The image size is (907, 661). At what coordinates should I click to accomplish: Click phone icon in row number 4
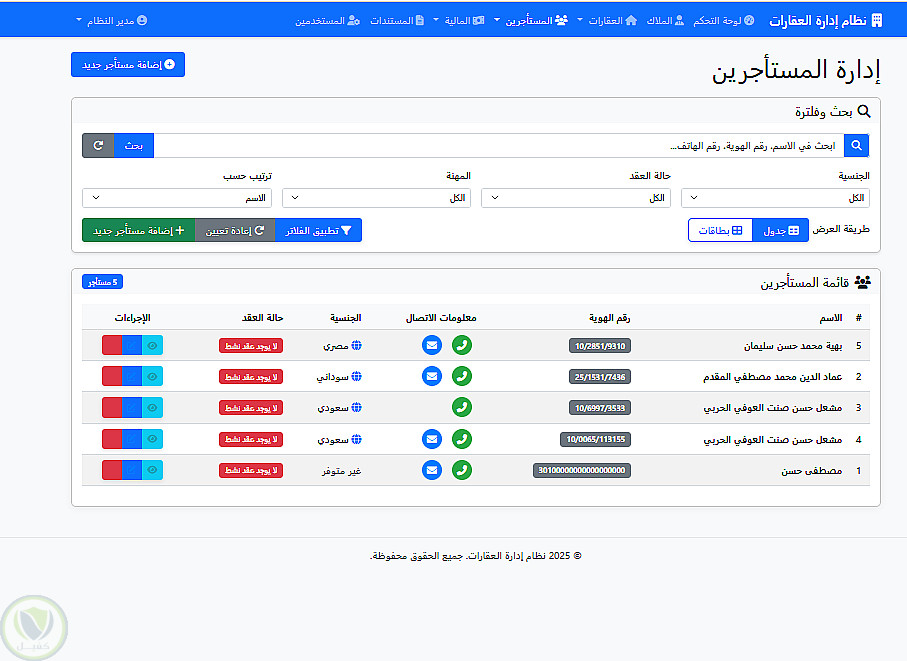[462, 439]
